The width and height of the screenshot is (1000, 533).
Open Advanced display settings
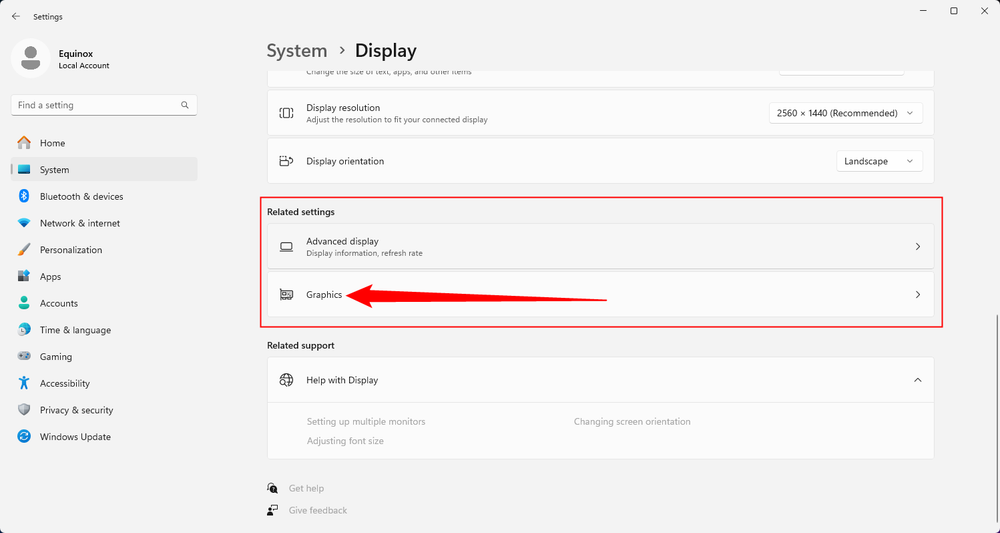click(600, 246)
